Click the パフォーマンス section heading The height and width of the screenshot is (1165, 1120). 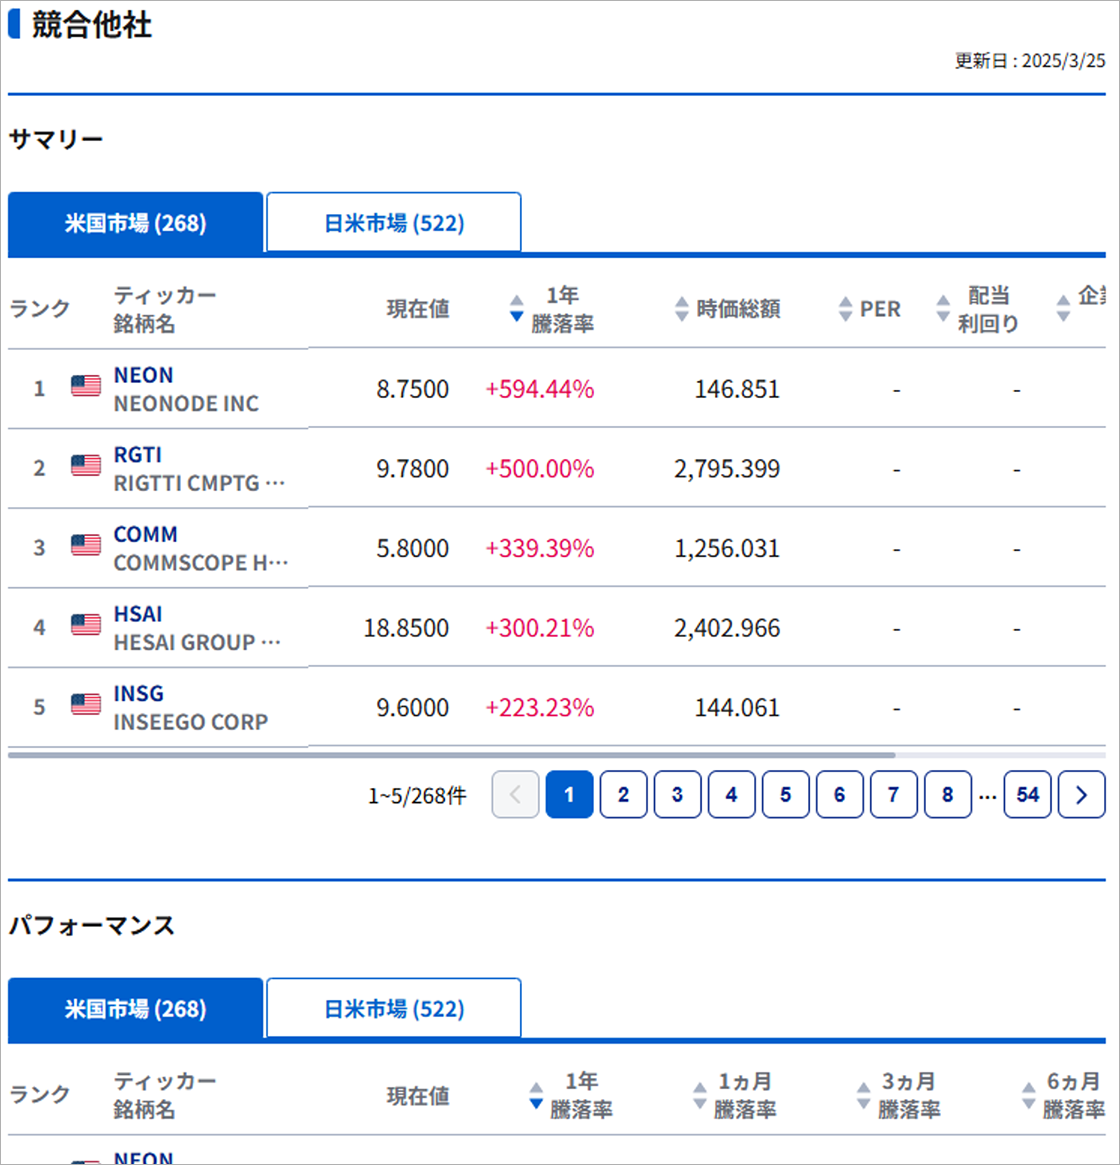pyautogui.click(x=91, y=925)
